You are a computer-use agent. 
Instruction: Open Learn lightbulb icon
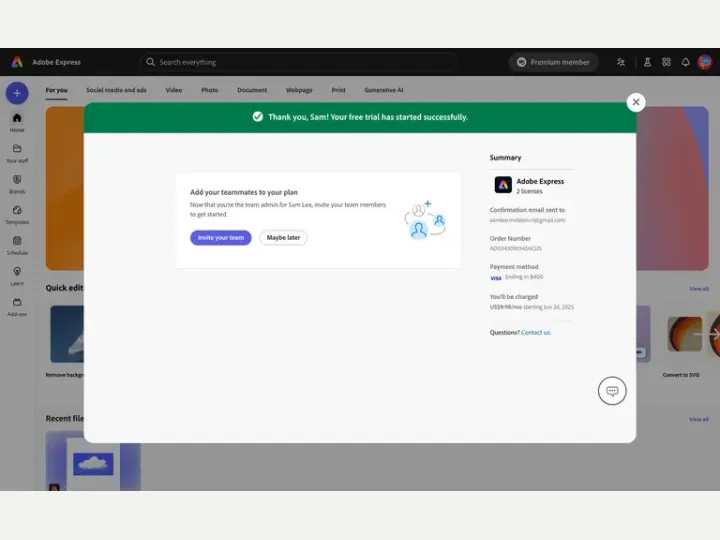(x=17, y=271)
